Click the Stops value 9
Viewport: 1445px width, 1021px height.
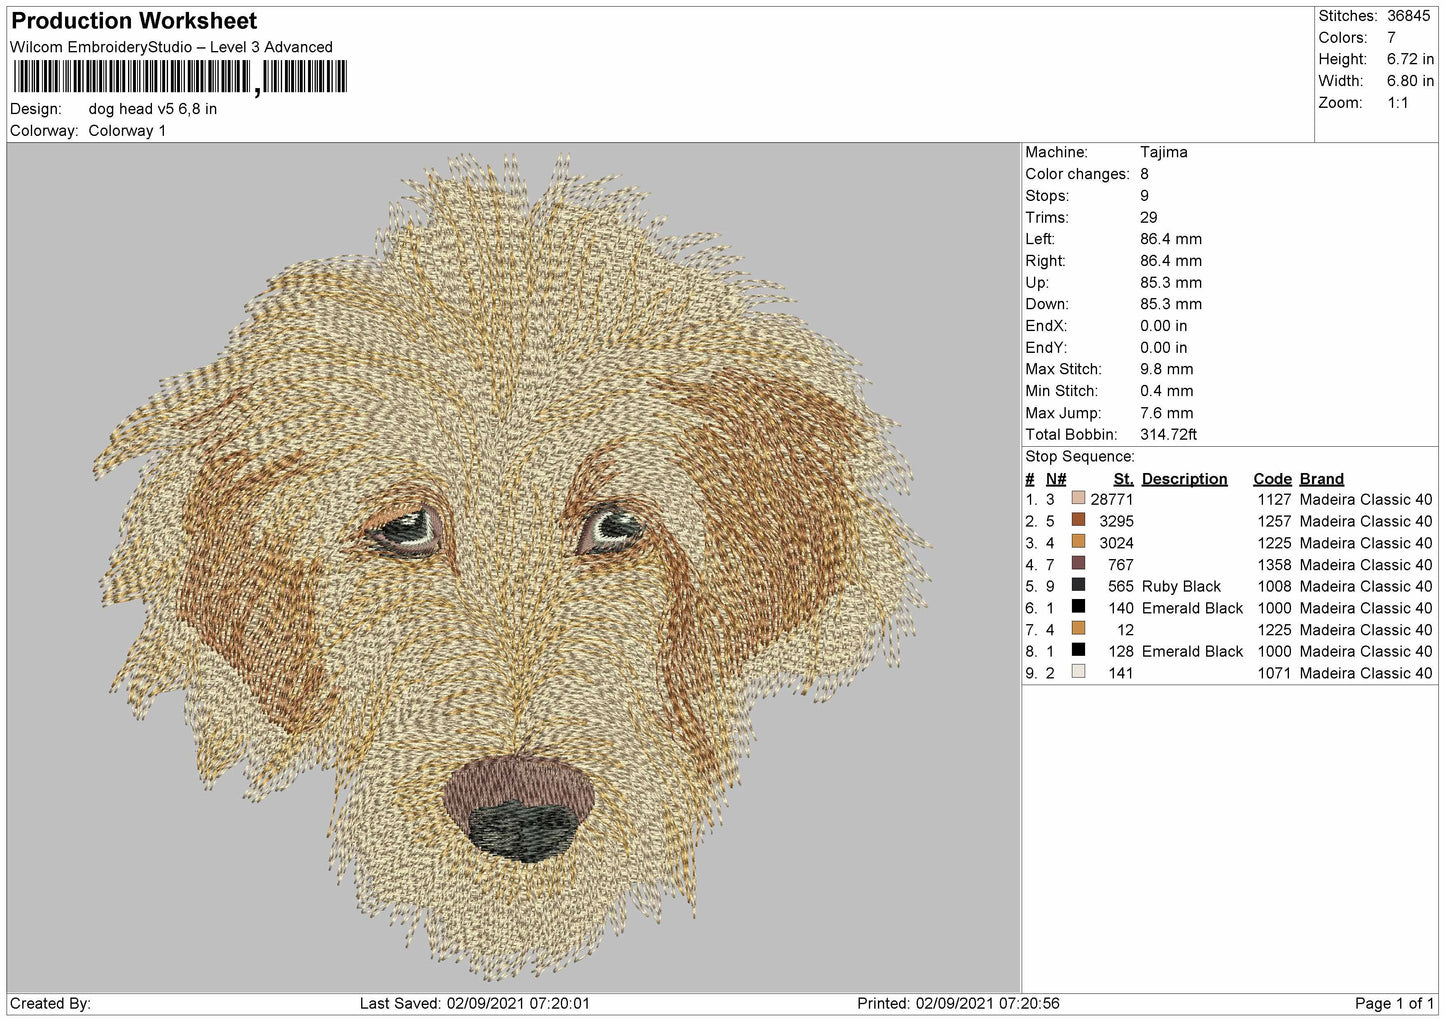click(1144, 196)
